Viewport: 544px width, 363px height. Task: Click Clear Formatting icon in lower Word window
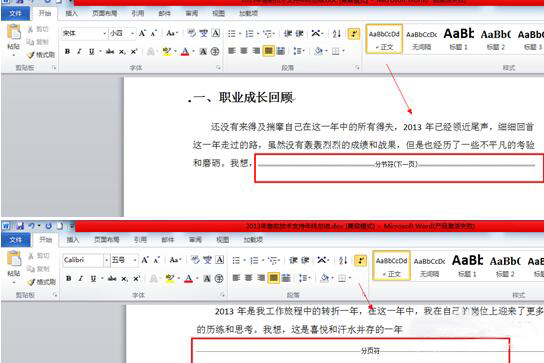(x=195, y=260)
